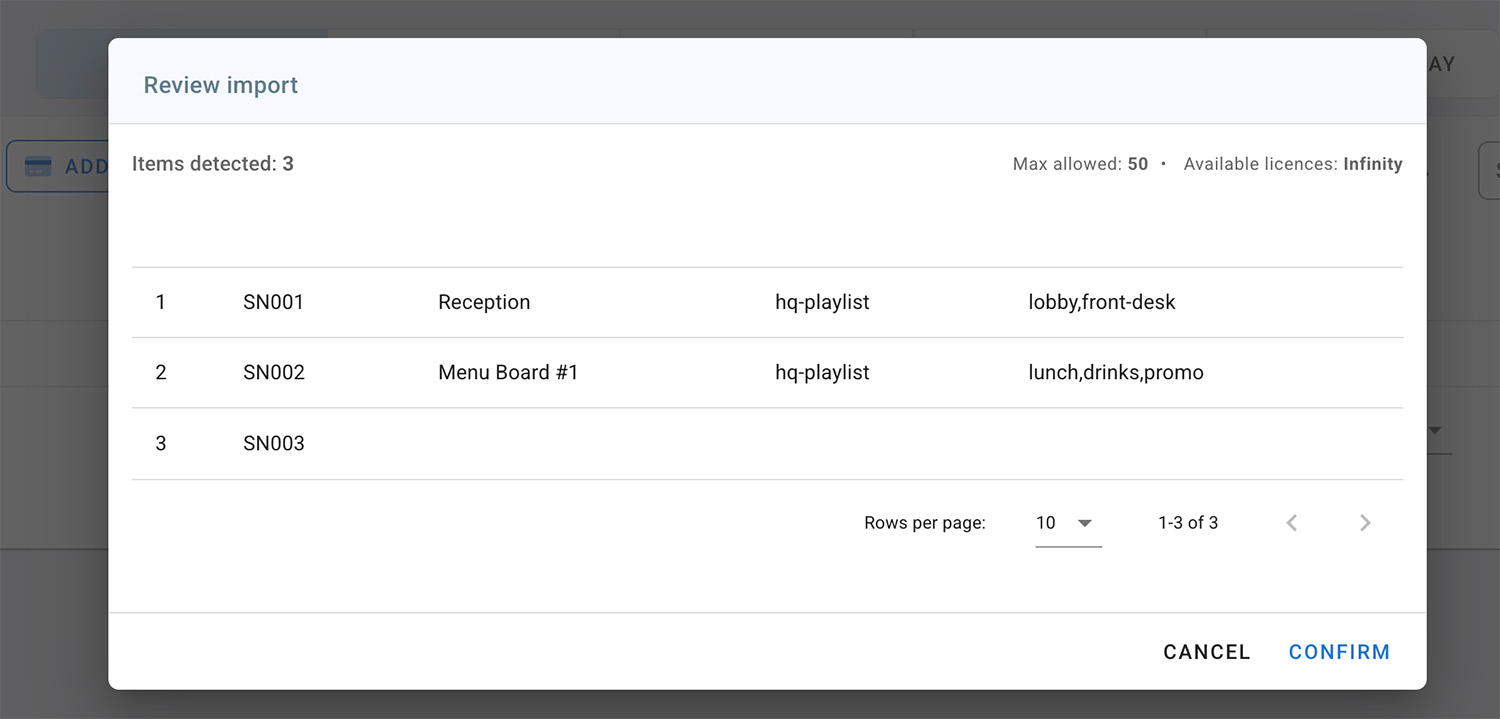Click the next page arrow
Viewport: 1500px width, 719px height.
(1364, 522)
